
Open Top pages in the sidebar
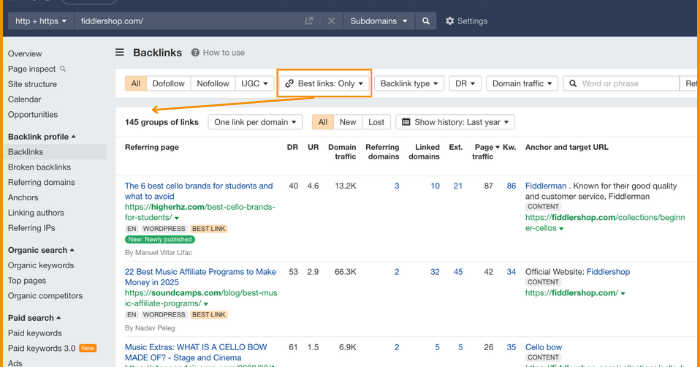point(27,280)
